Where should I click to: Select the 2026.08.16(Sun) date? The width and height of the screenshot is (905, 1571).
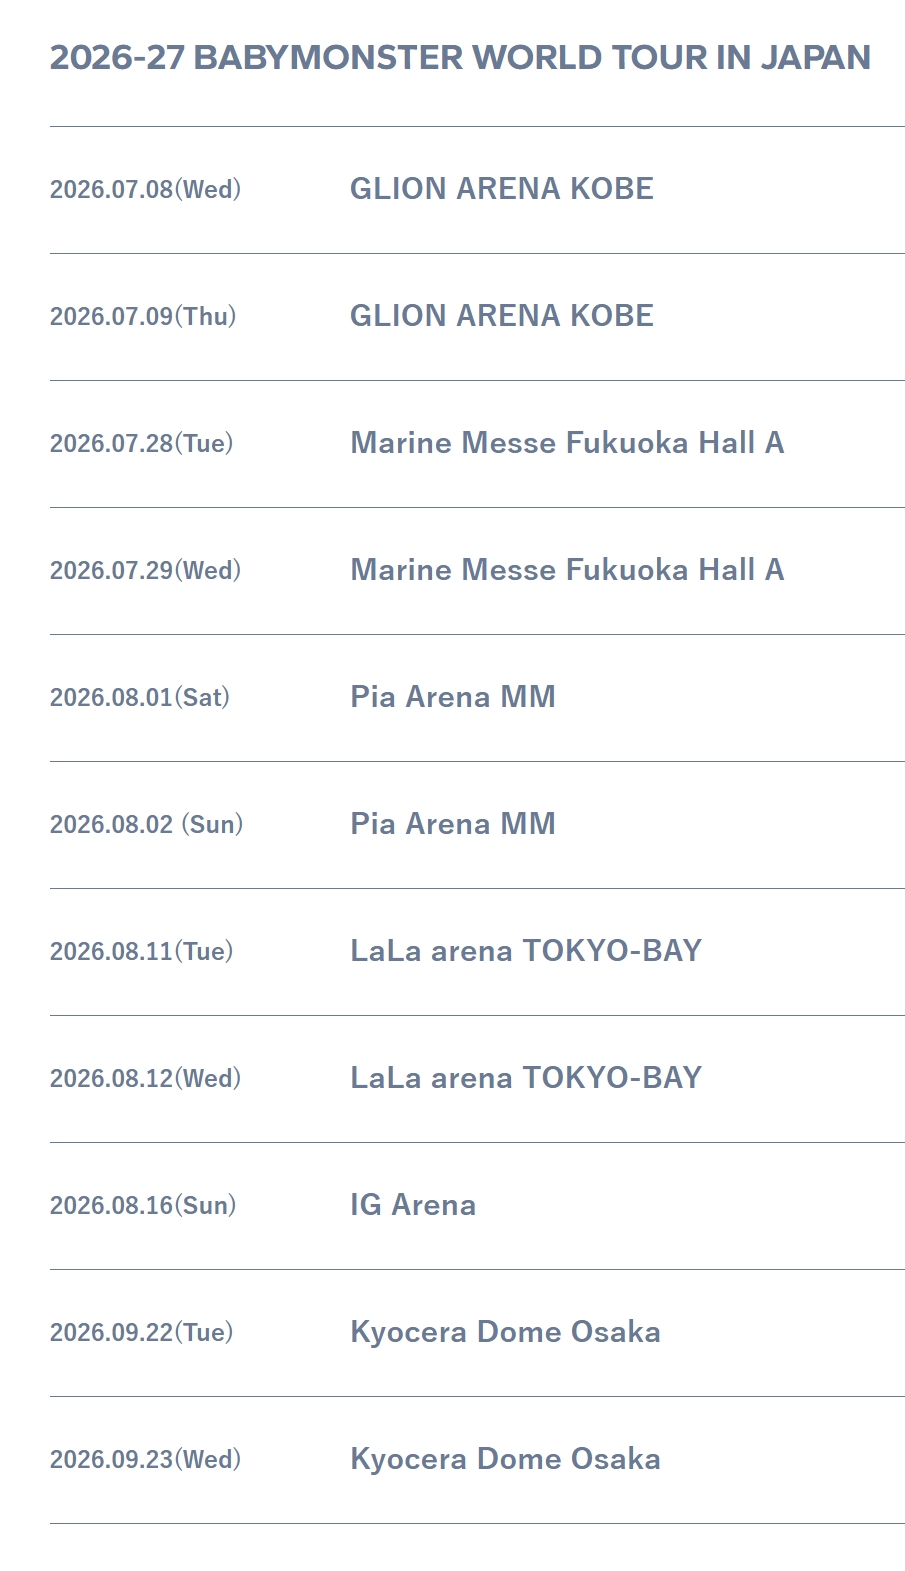click(x=143, y=1206)
